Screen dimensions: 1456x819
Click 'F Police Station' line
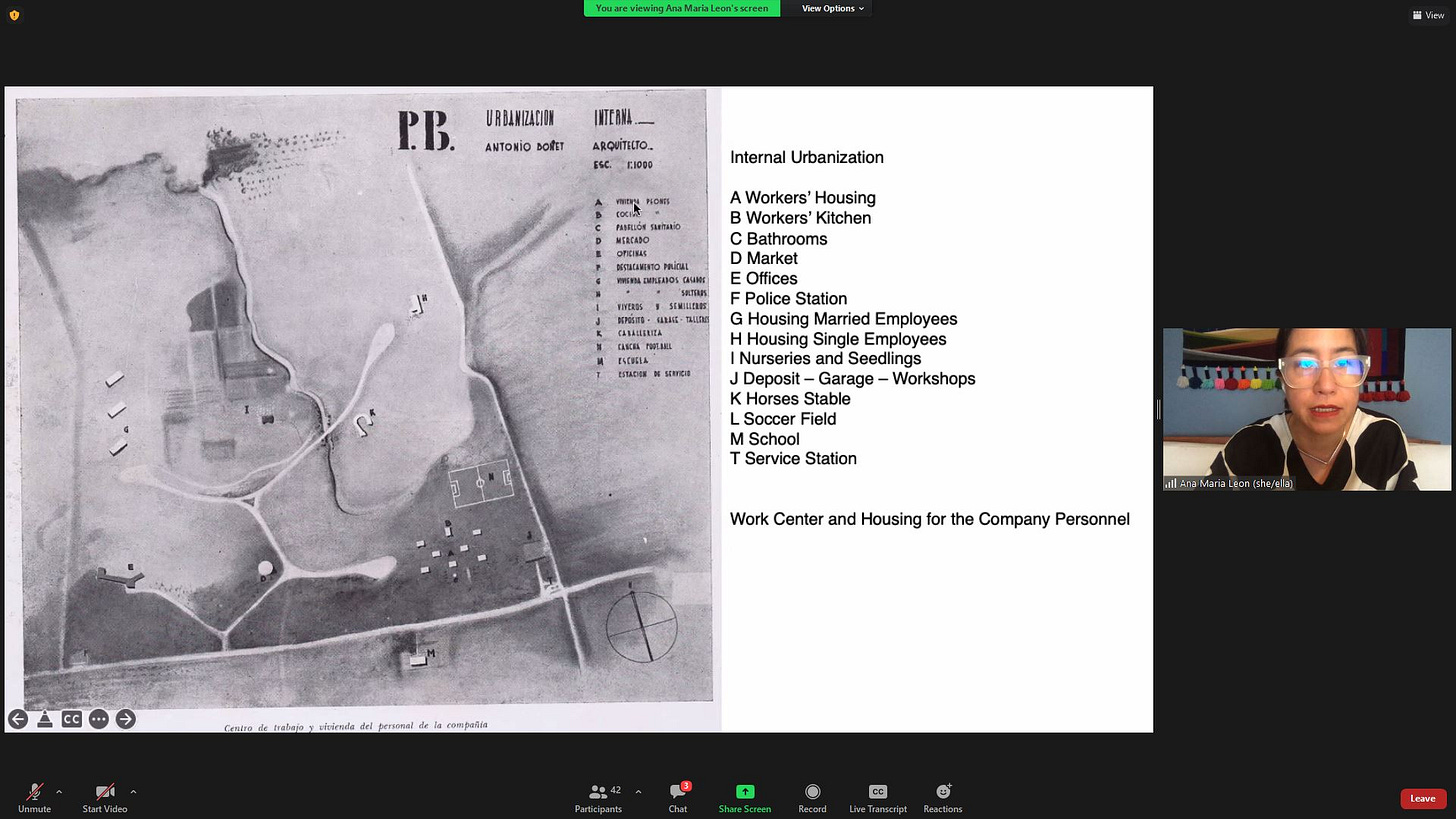pyautogui.click(x=788, y=298)
